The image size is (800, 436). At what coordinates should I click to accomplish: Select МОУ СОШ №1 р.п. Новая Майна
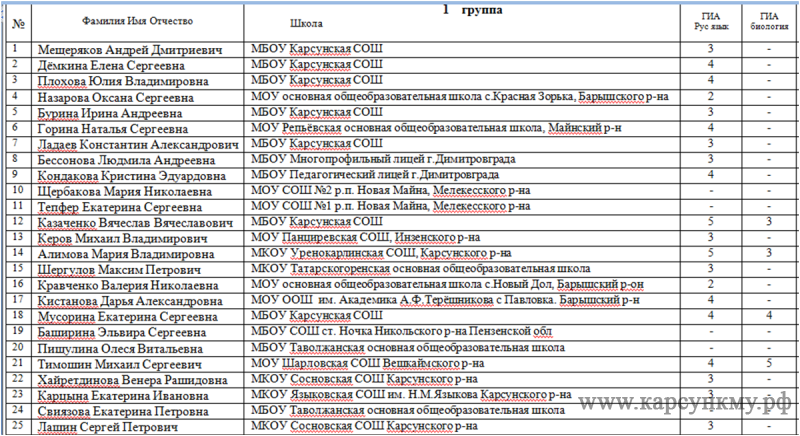(391, 207)
